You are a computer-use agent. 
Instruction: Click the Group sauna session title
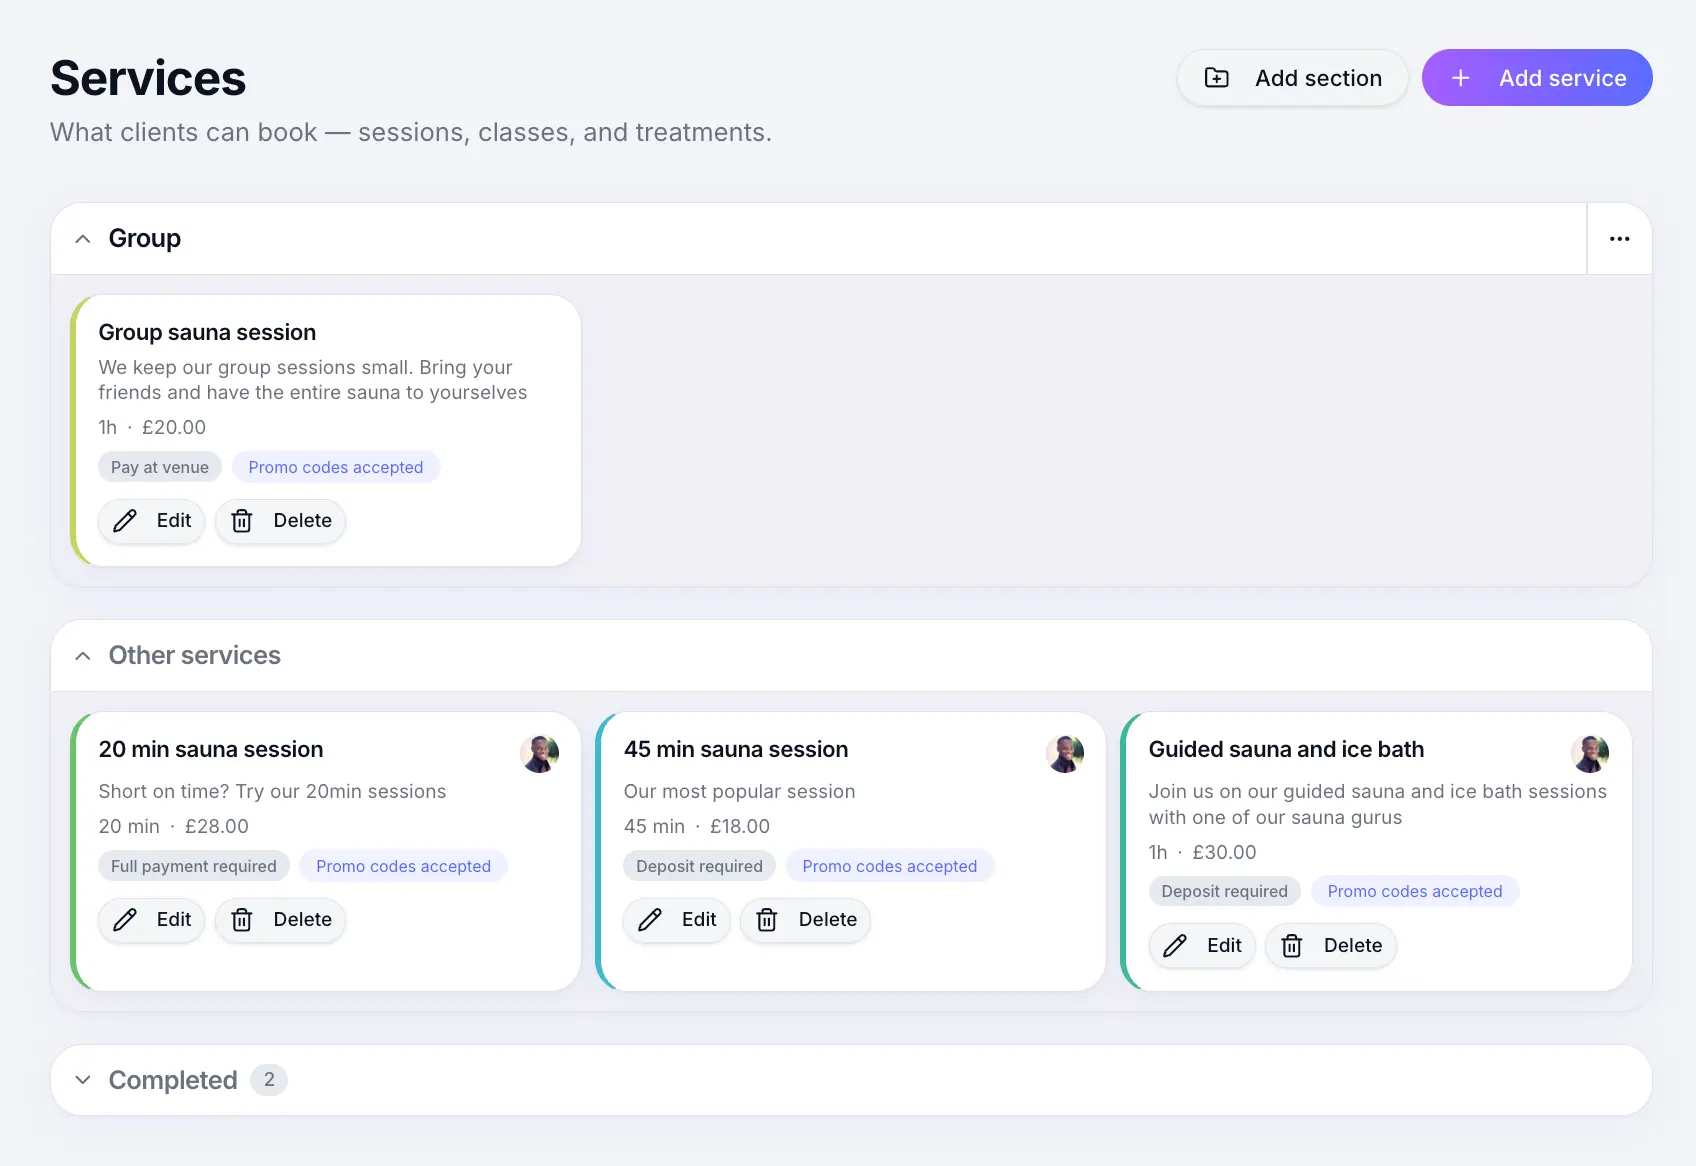click(207, 332)
